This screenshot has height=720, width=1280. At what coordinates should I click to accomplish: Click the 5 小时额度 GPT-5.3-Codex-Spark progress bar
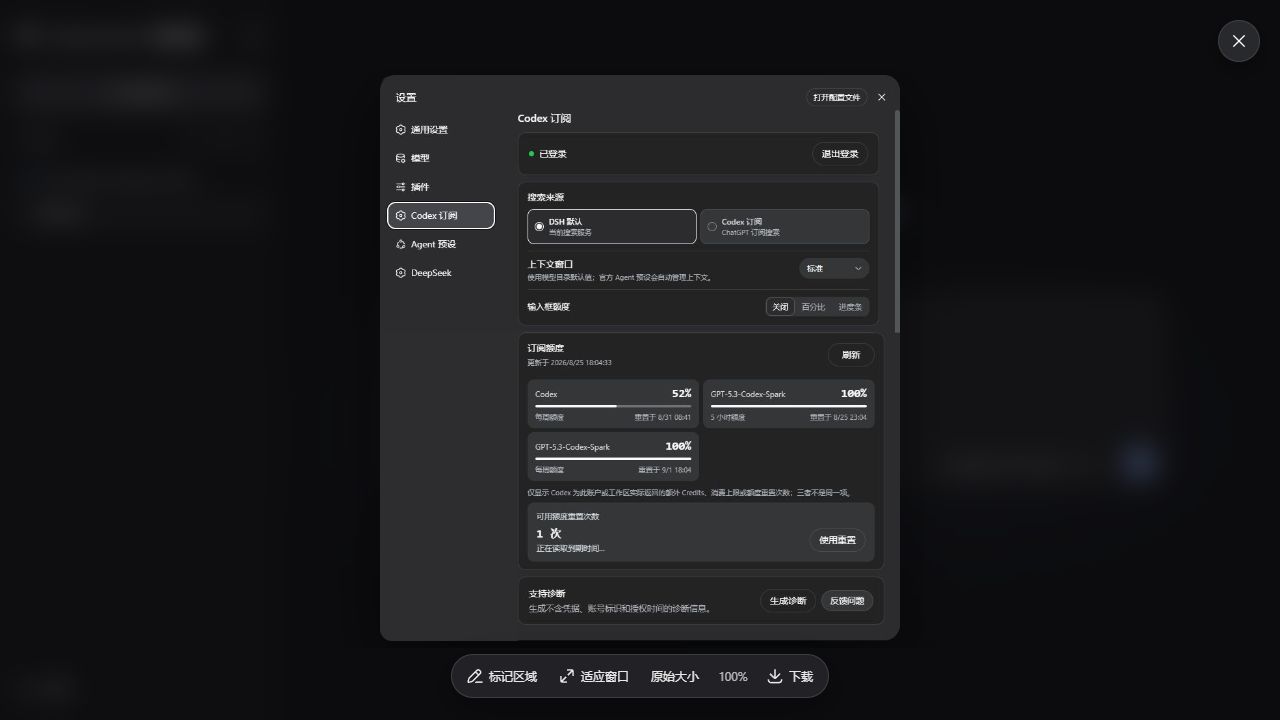(x=789, y=406)
